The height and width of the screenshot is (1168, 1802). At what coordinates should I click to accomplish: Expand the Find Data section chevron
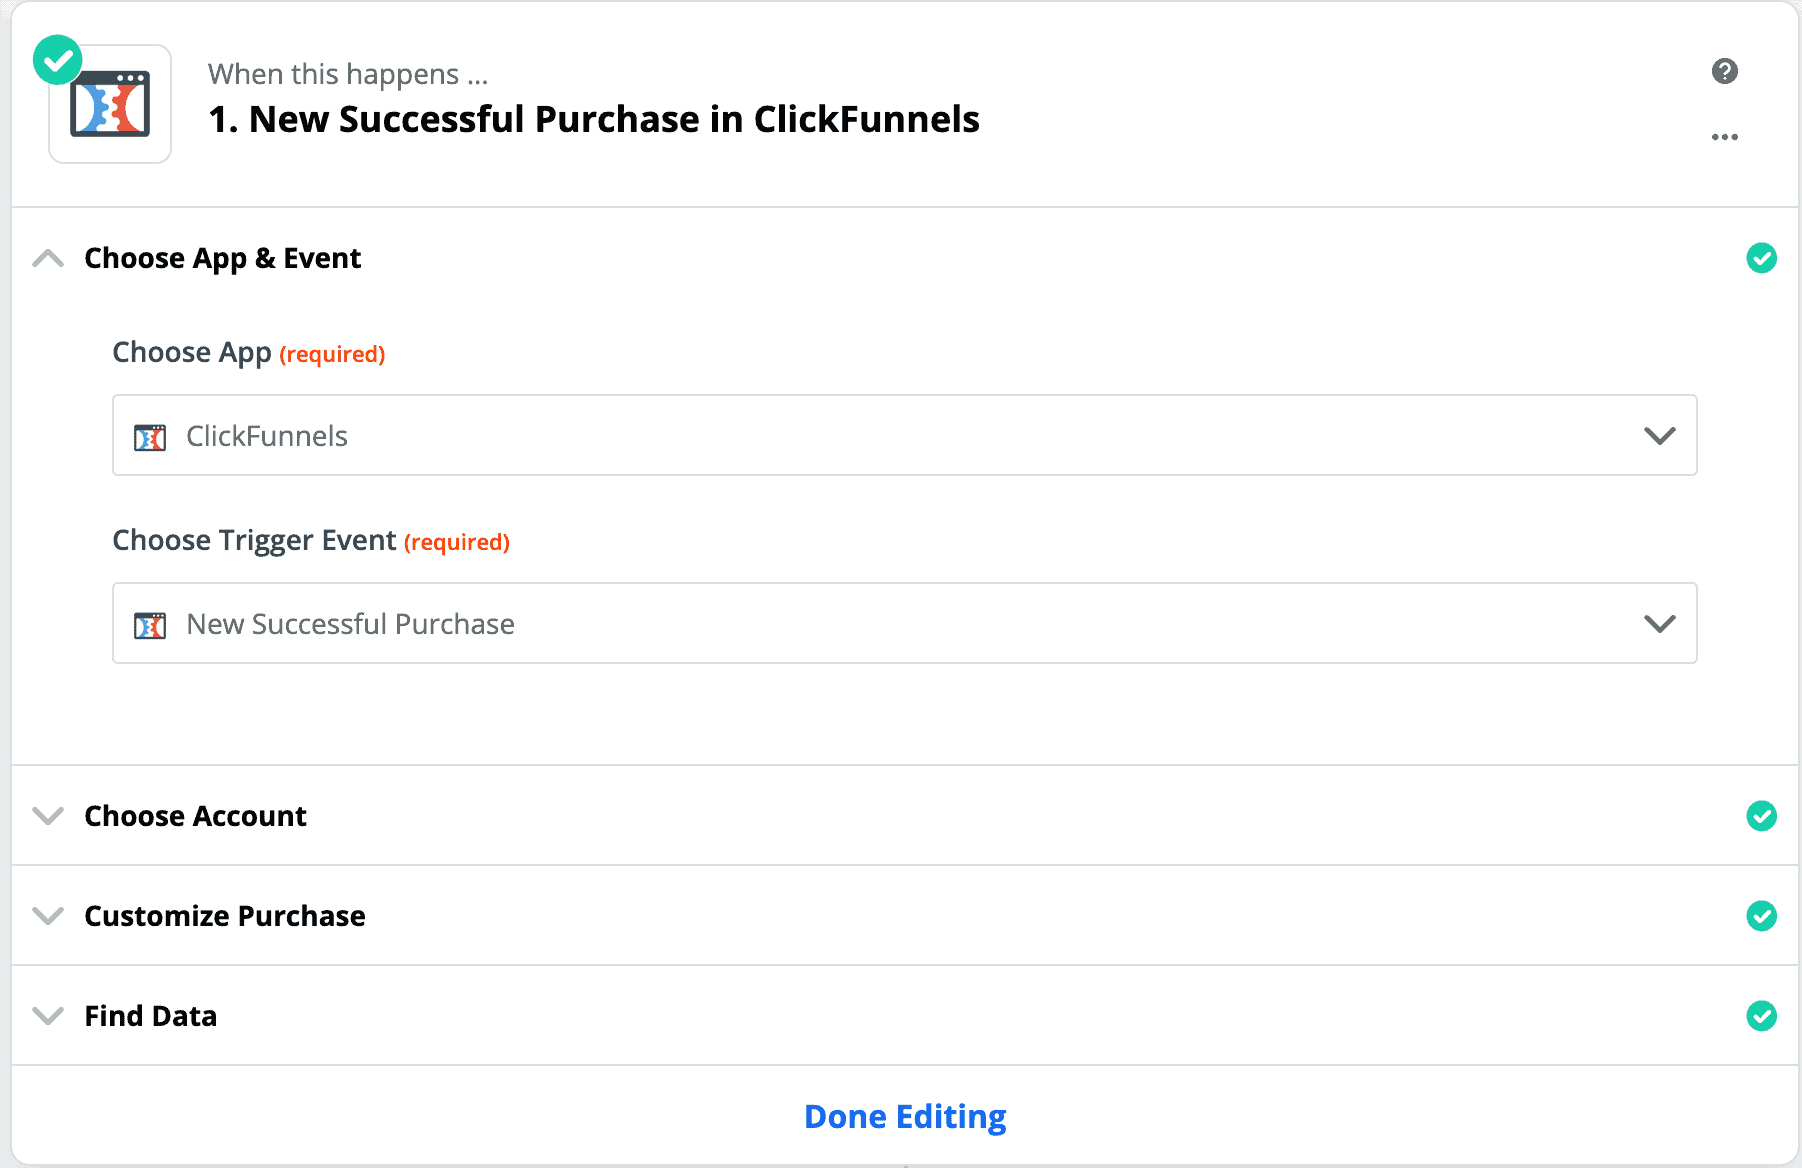[x=48, y=1016]
